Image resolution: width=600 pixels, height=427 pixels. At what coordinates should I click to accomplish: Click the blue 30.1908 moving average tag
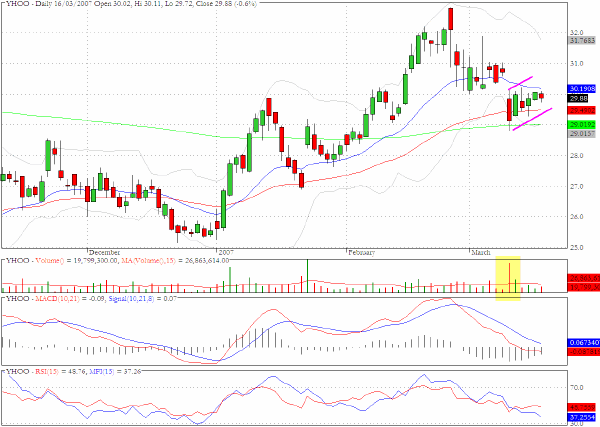pyautogui.click(x=582, y=89)
